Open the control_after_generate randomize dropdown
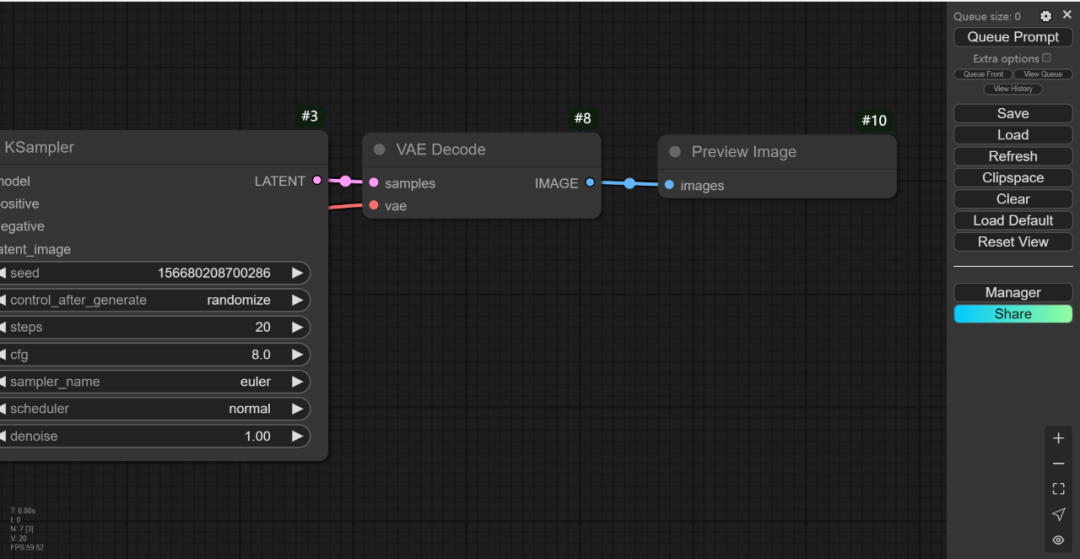This screenshot has height=559, width=1080. click(x=238, y=300)
